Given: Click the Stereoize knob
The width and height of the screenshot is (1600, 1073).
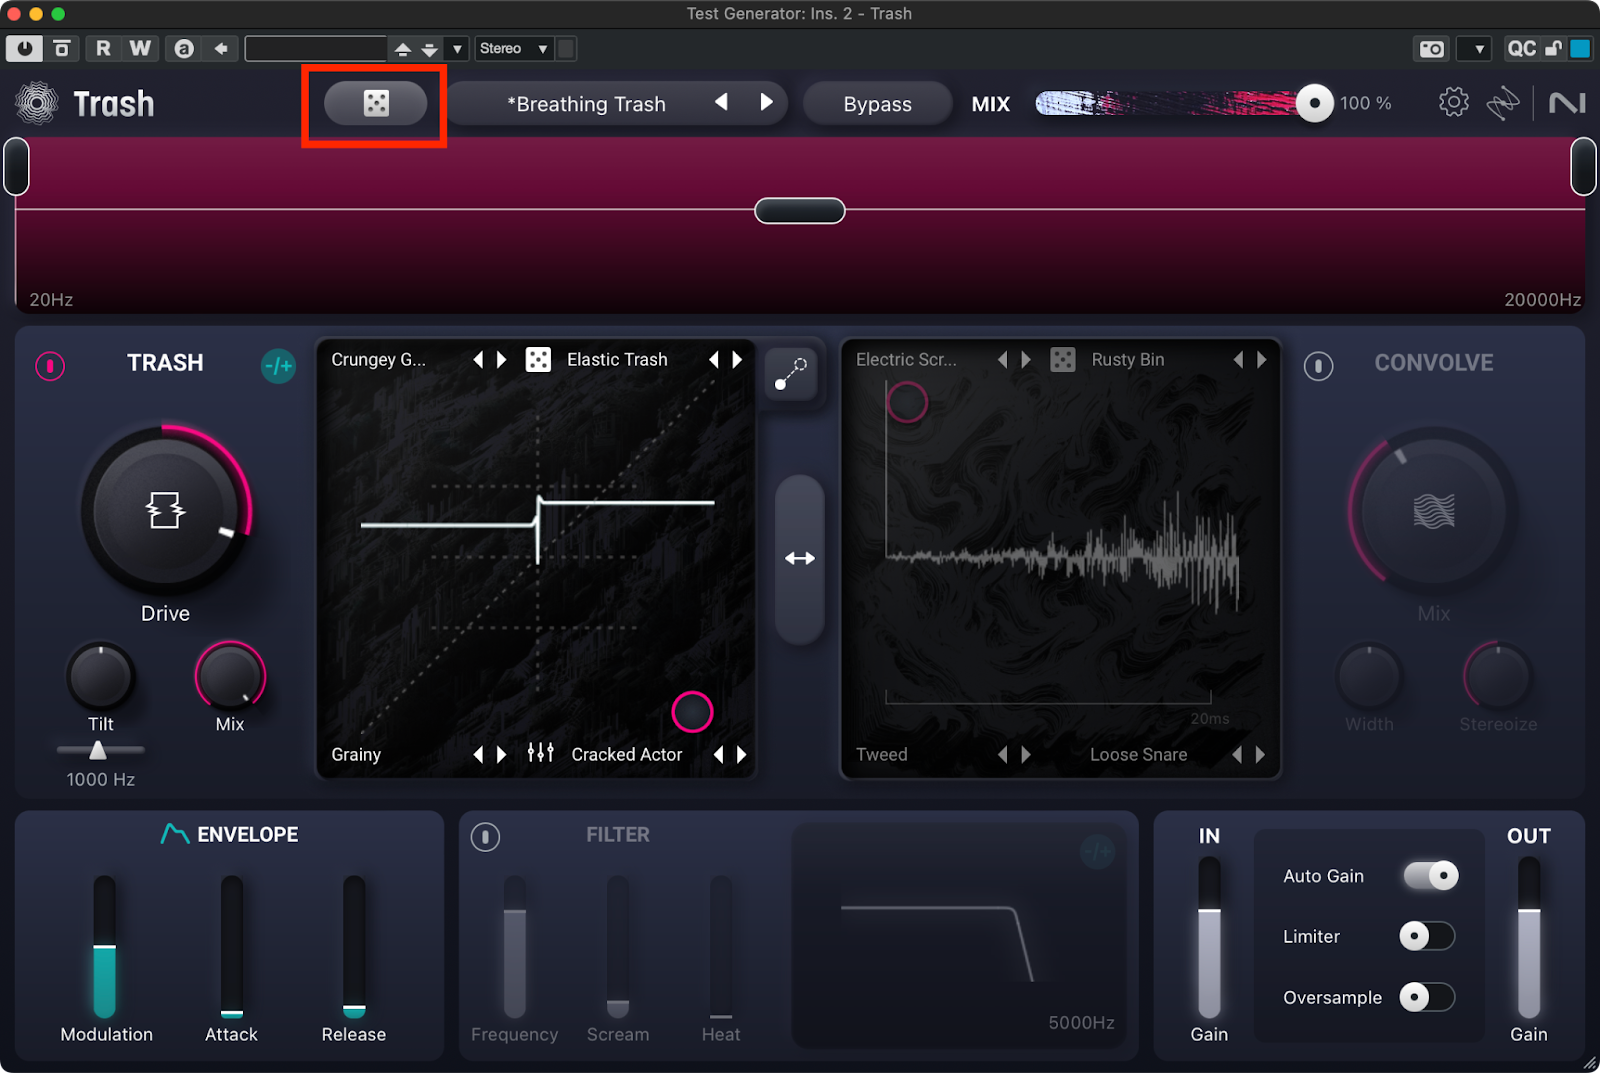Looking at the screenshot, I should [x=1497, y=677].
